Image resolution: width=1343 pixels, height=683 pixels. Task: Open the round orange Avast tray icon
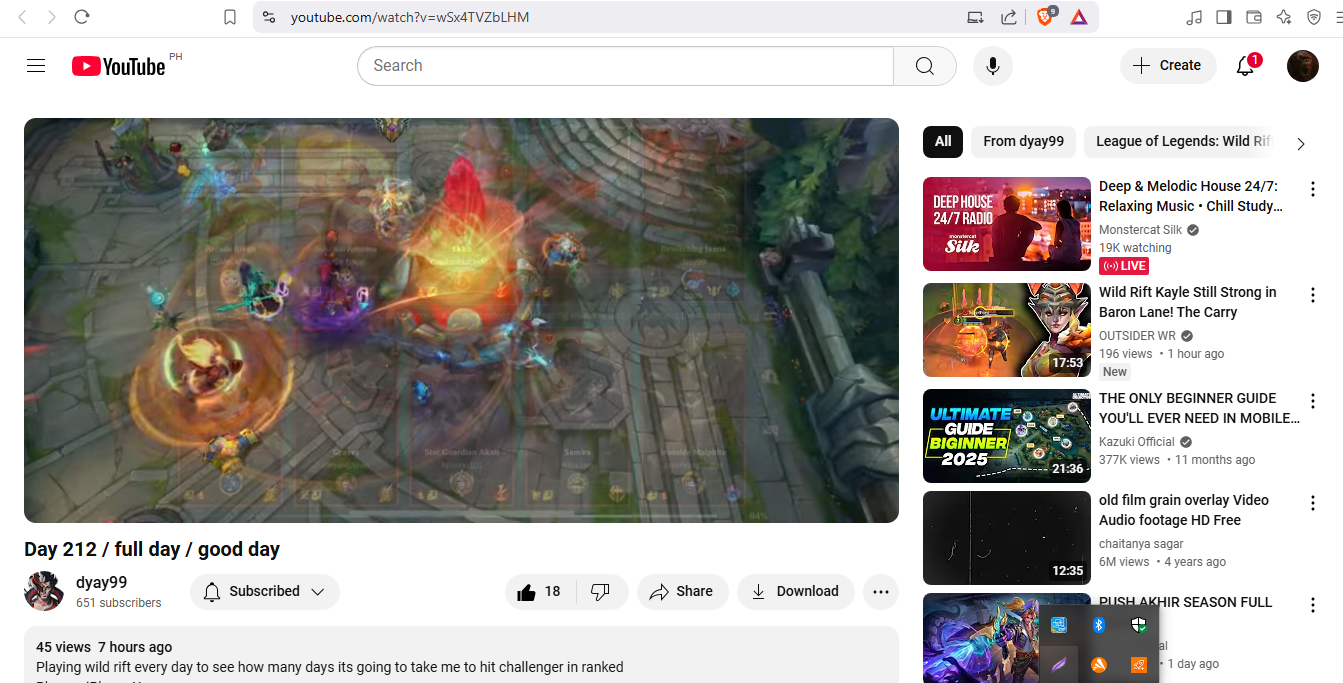coord(1098,665)
